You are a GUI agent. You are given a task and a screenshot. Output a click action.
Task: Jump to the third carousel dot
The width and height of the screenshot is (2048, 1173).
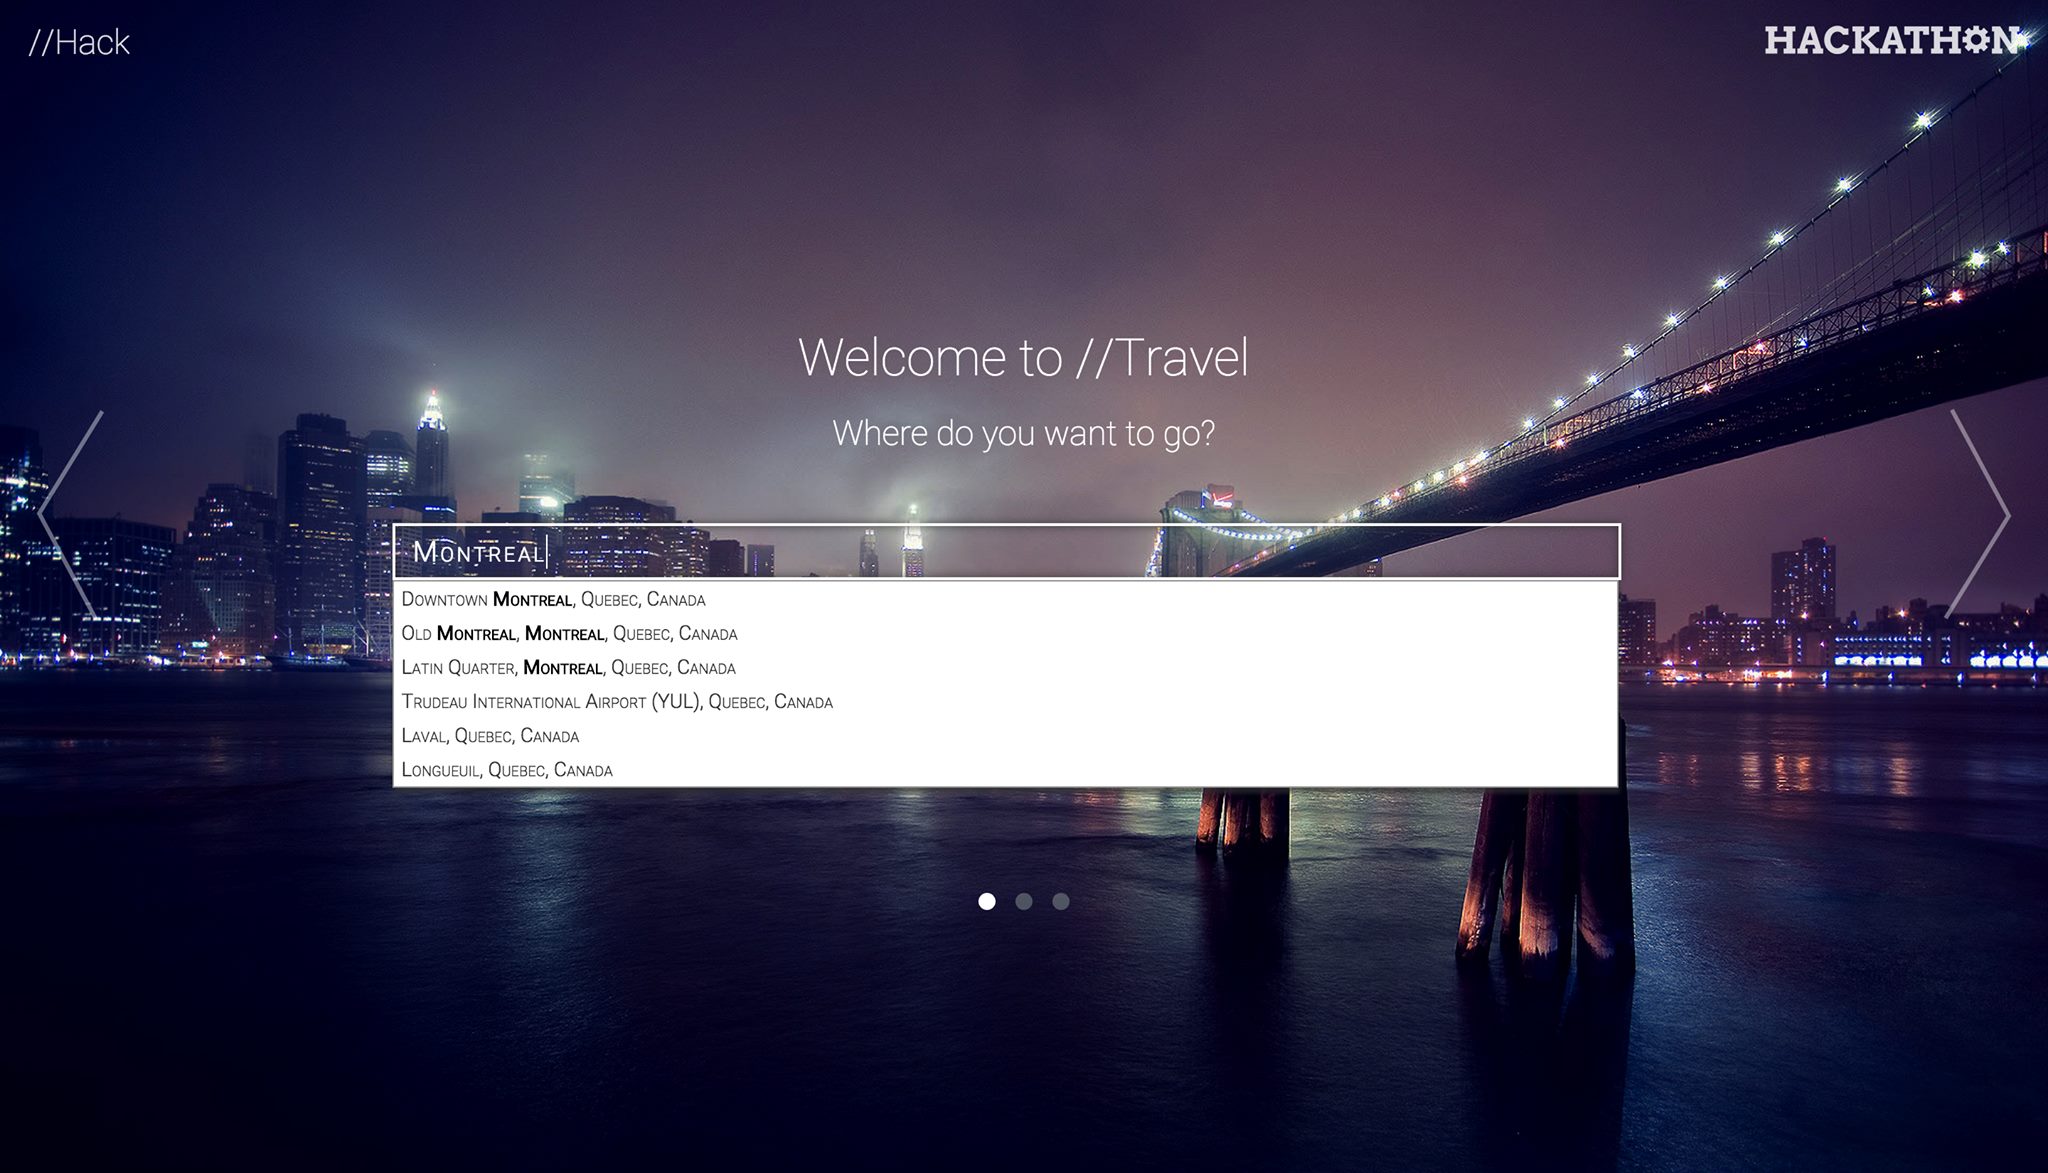click(1061, 901)
